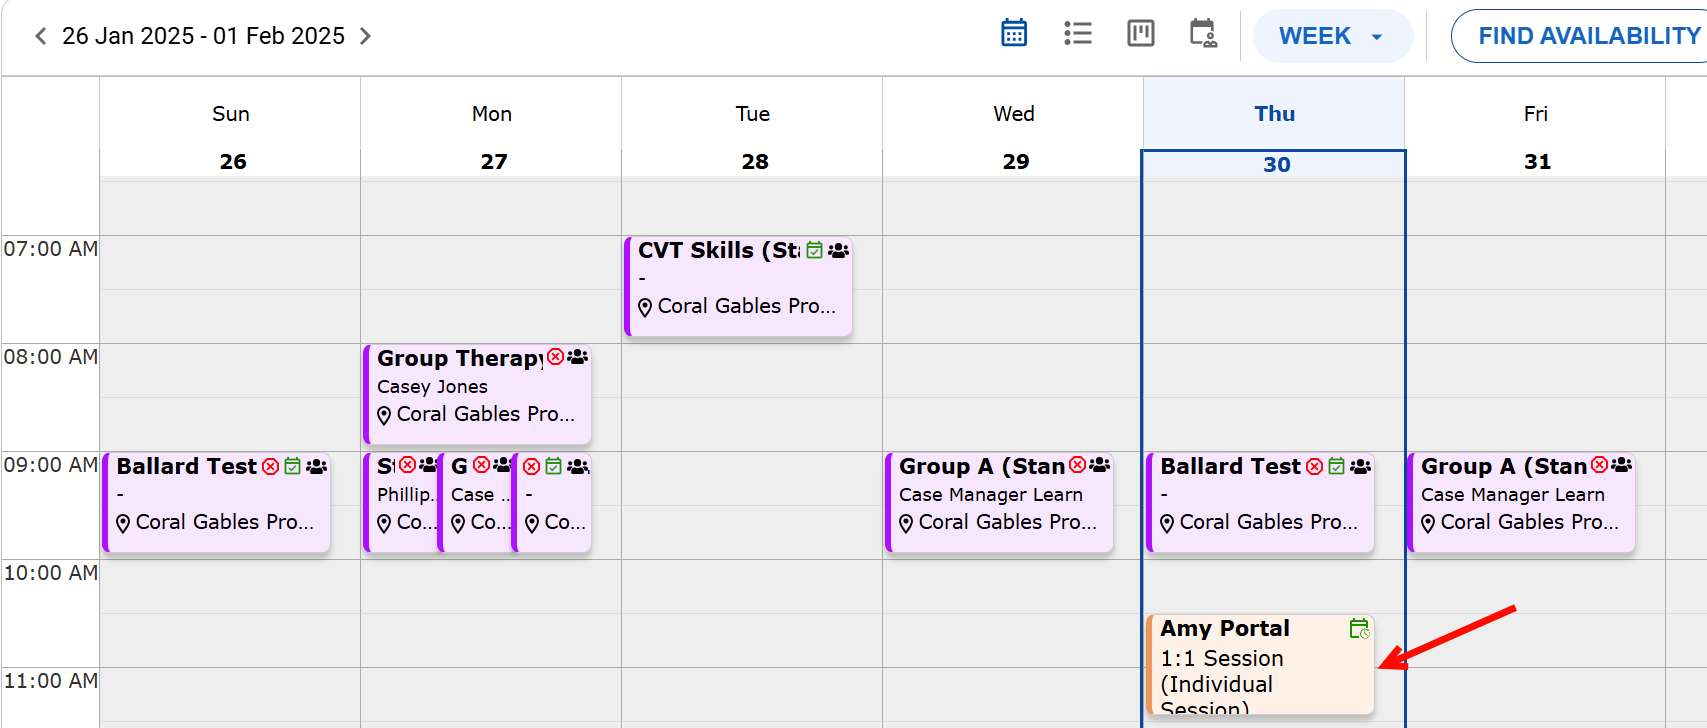Go to the next week

coord(366,36)
